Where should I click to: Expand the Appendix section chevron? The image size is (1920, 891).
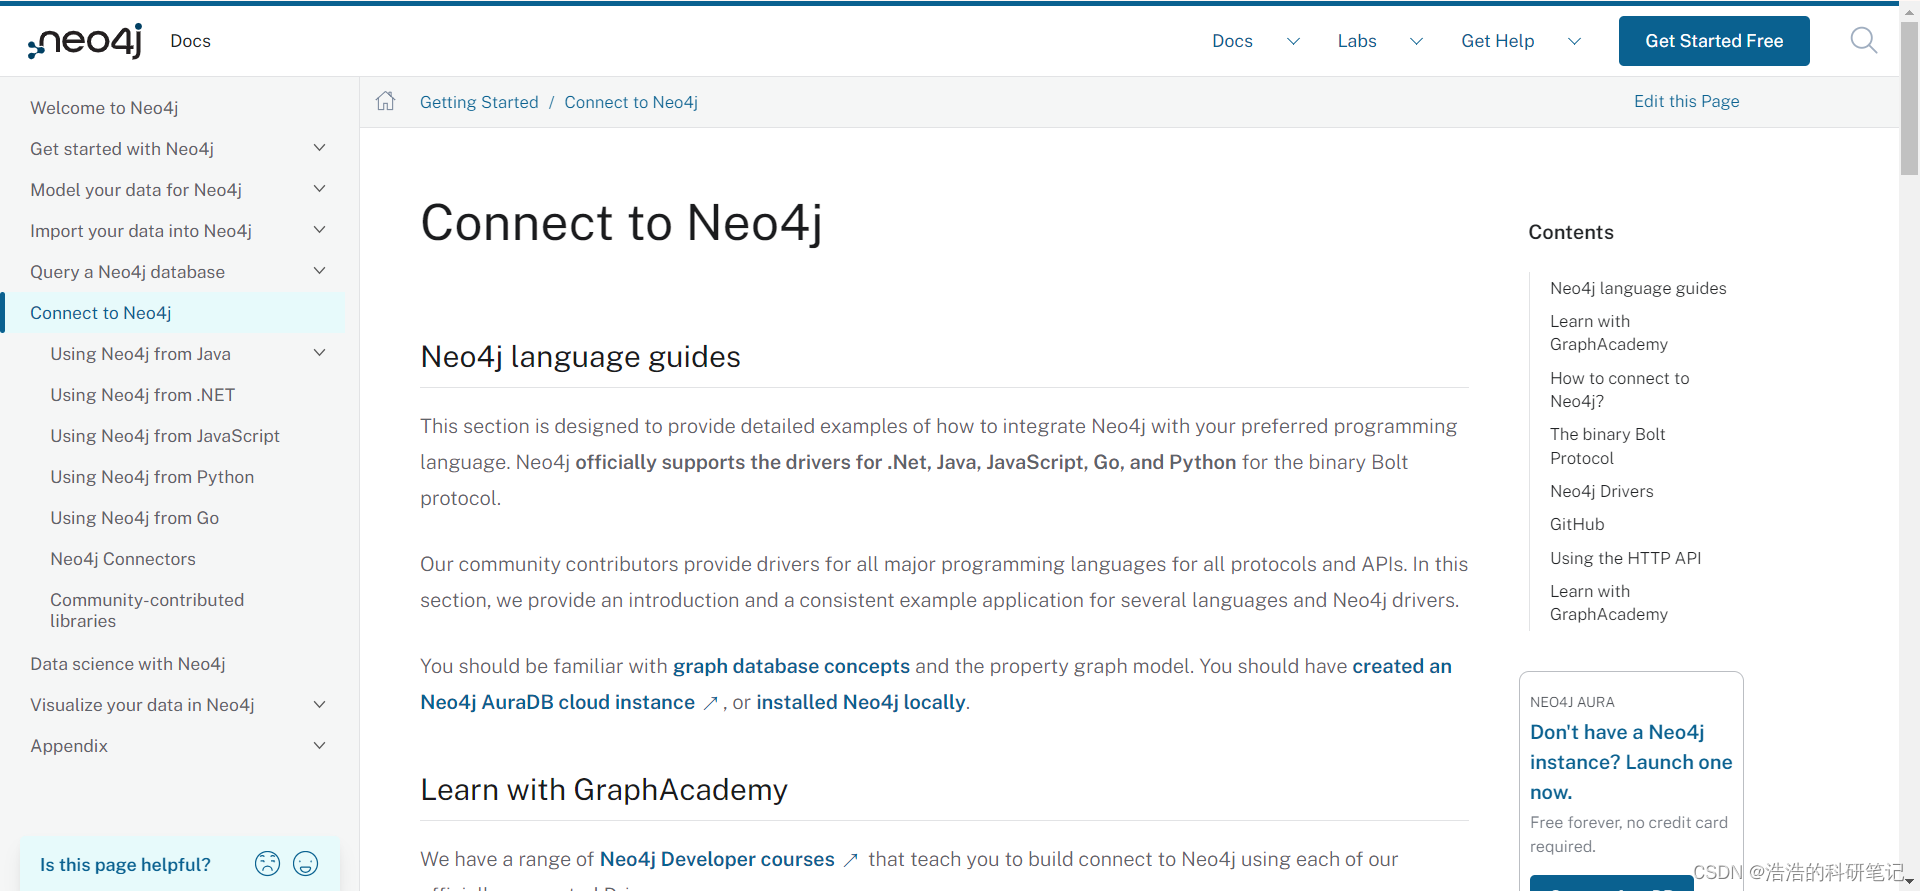[x=320, y=746]
